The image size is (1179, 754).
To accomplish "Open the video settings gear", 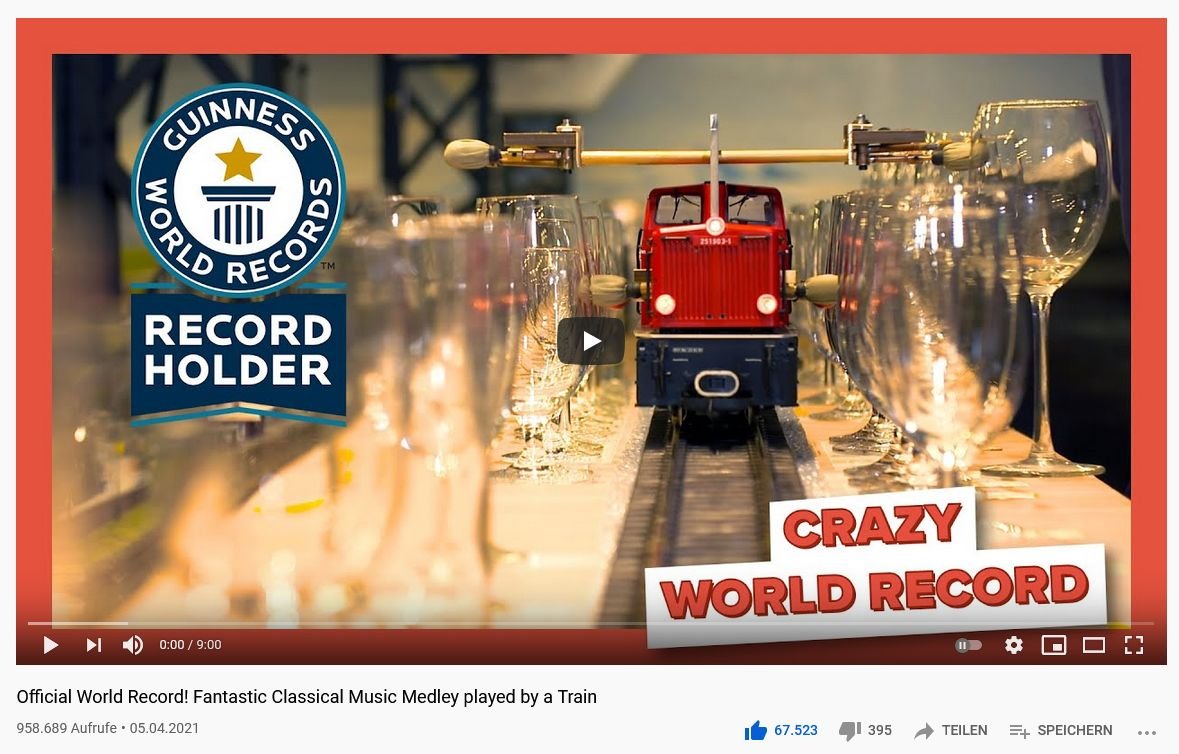I will point(1014,645).
